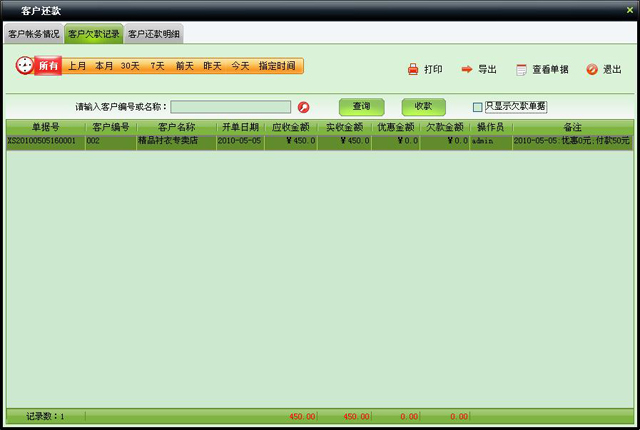Click the red arrow 导出 export icon
Viewport: 640px width, 430px height.
pyautogui.click(x=467, y=70)
